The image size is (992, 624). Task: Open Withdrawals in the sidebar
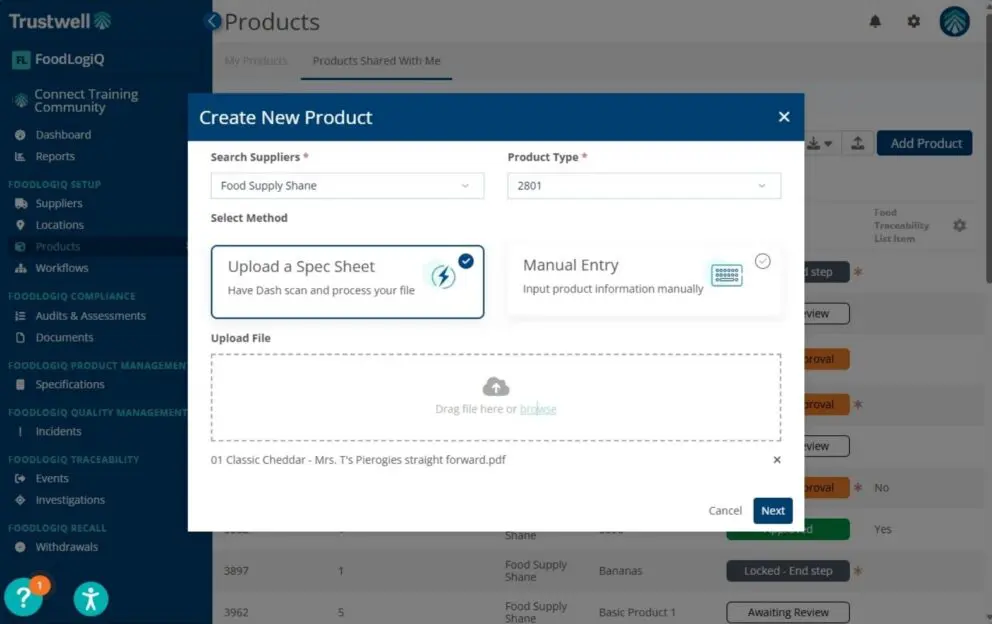66,547
